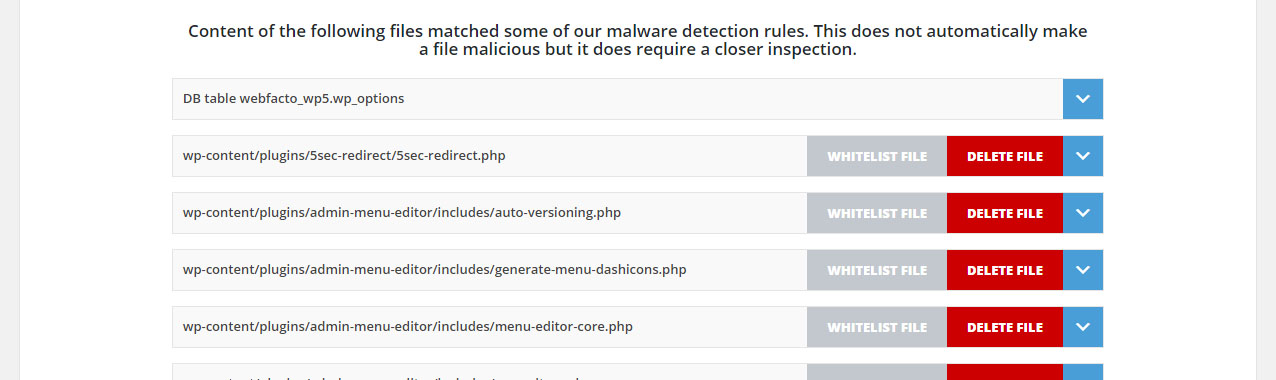1276x380 pixels.
Task: Whitelist the auto-versioning.php file
Action: (877, 213)
